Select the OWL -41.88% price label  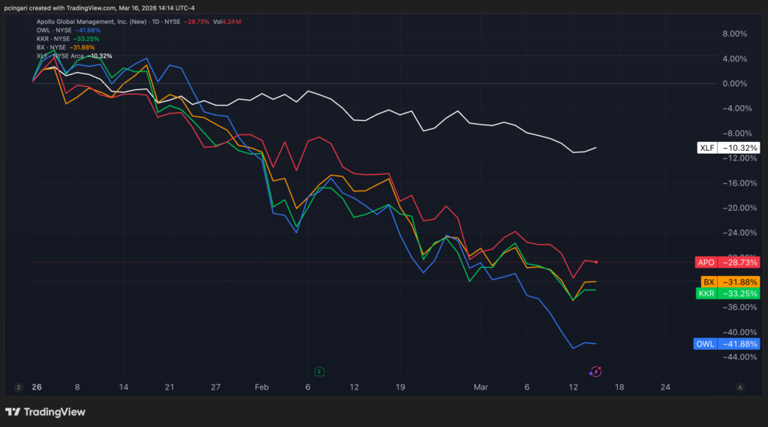(x=727, y=344)
